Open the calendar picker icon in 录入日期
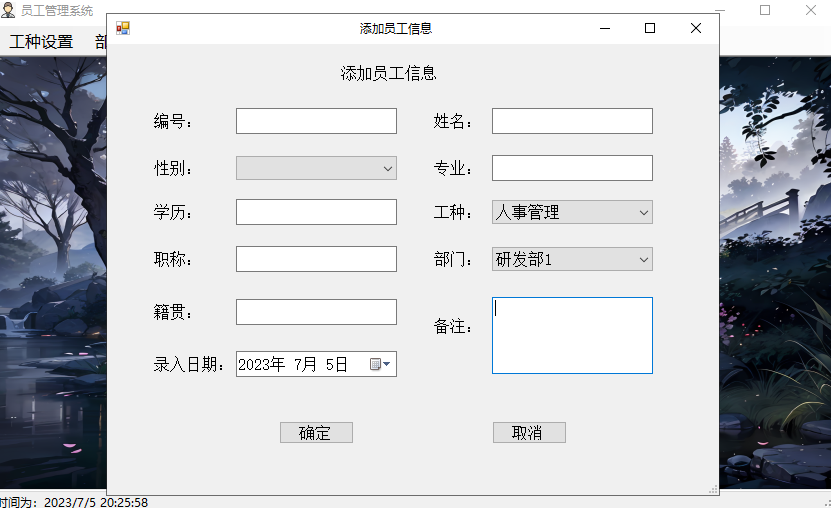Viewport: 831px width, 508px height. [x=381, y=365]
